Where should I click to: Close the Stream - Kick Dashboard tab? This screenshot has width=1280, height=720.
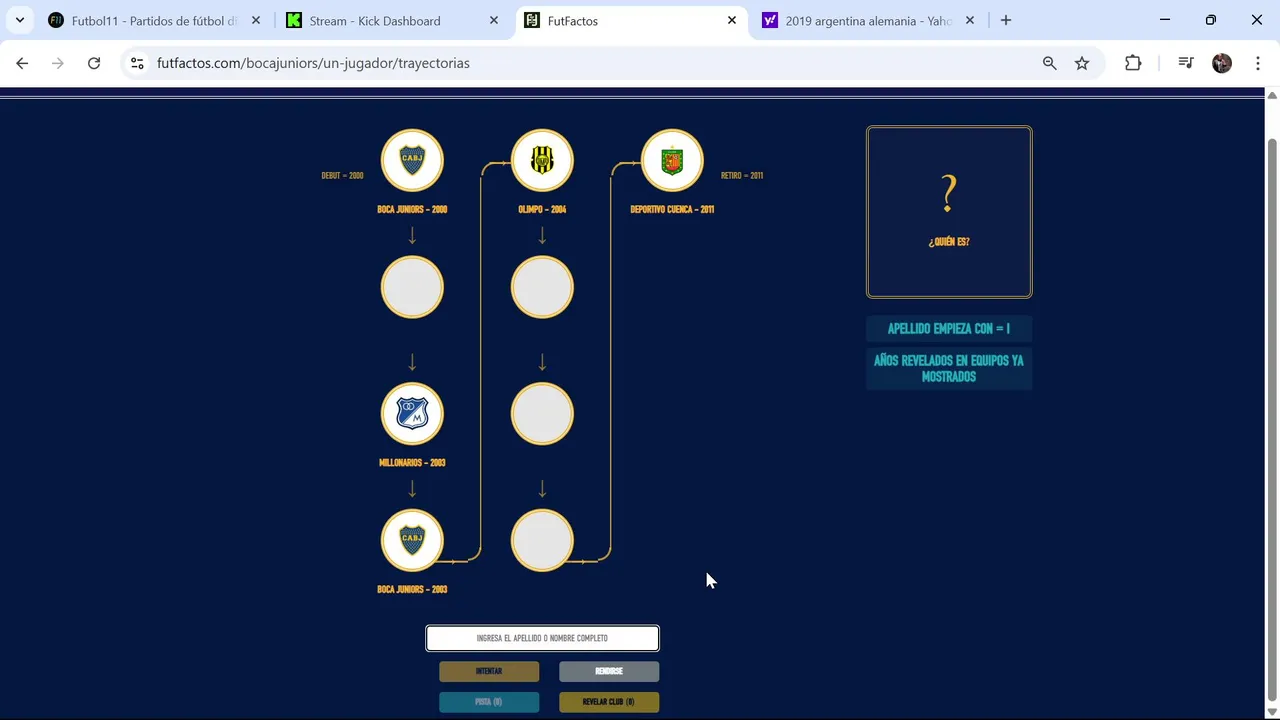coord(494,21)
